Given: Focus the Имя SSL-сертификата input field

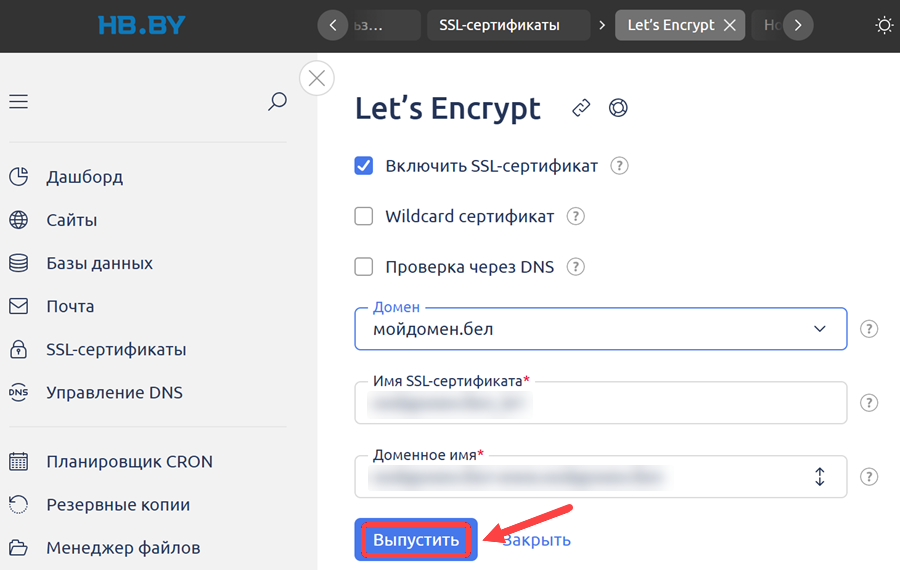Looking at the screenshot, I should [x=600, y=403].
